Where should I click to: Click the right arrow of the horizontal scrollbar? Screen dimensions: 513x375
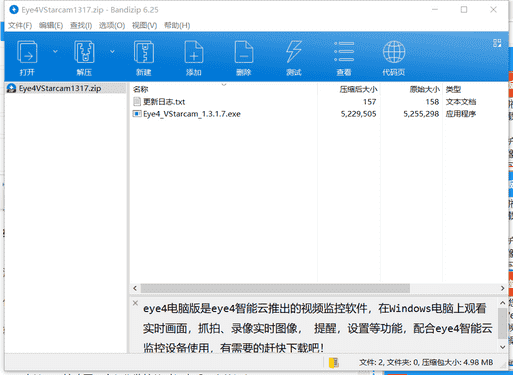point(502,288)
